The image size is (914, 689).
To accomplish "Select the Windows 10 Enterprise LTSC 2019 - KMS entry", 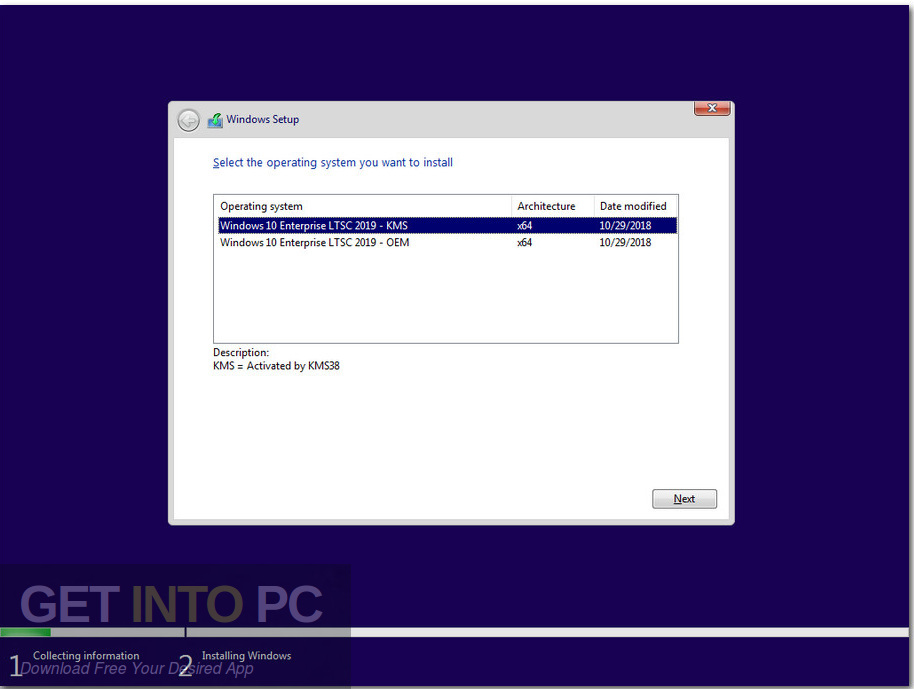I will (x=313, y=225).
